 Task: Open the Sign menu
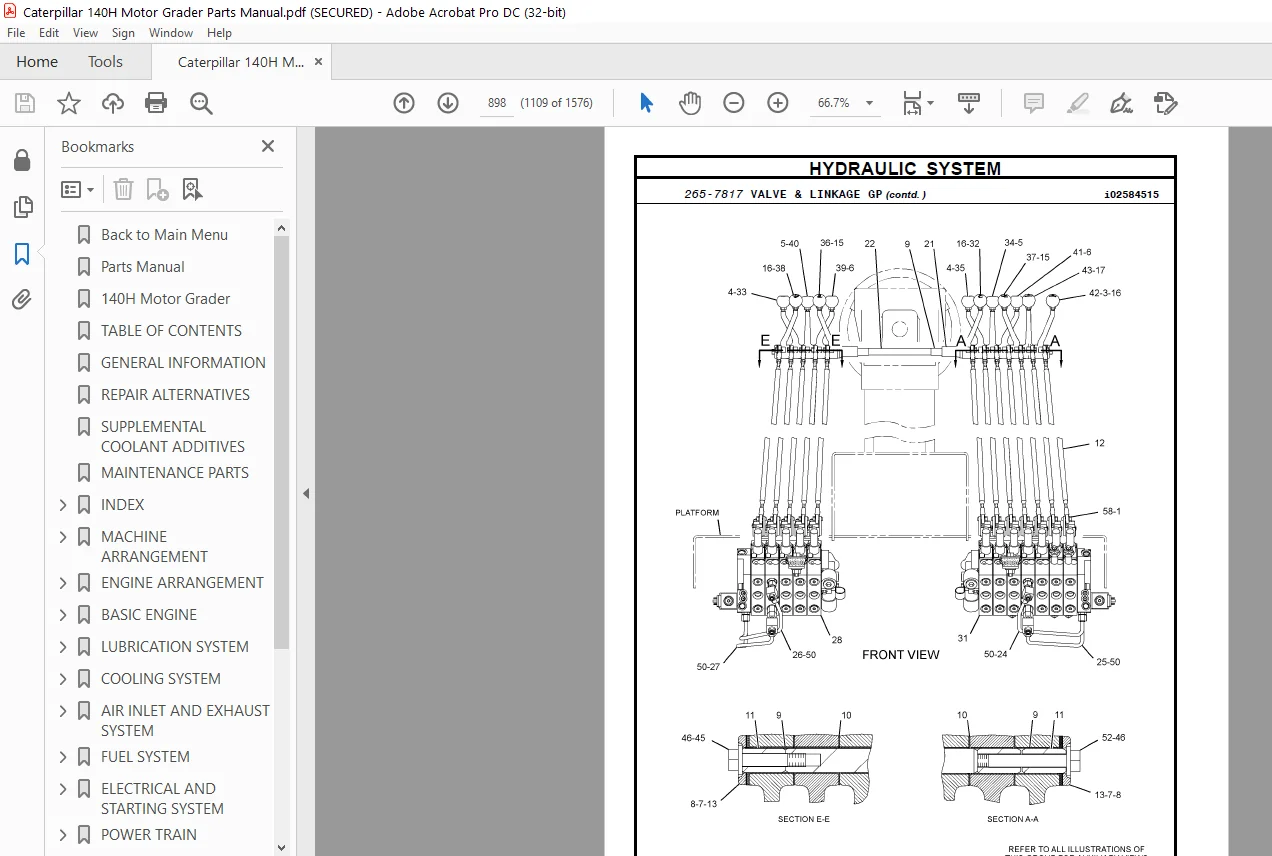click(123, 33)
